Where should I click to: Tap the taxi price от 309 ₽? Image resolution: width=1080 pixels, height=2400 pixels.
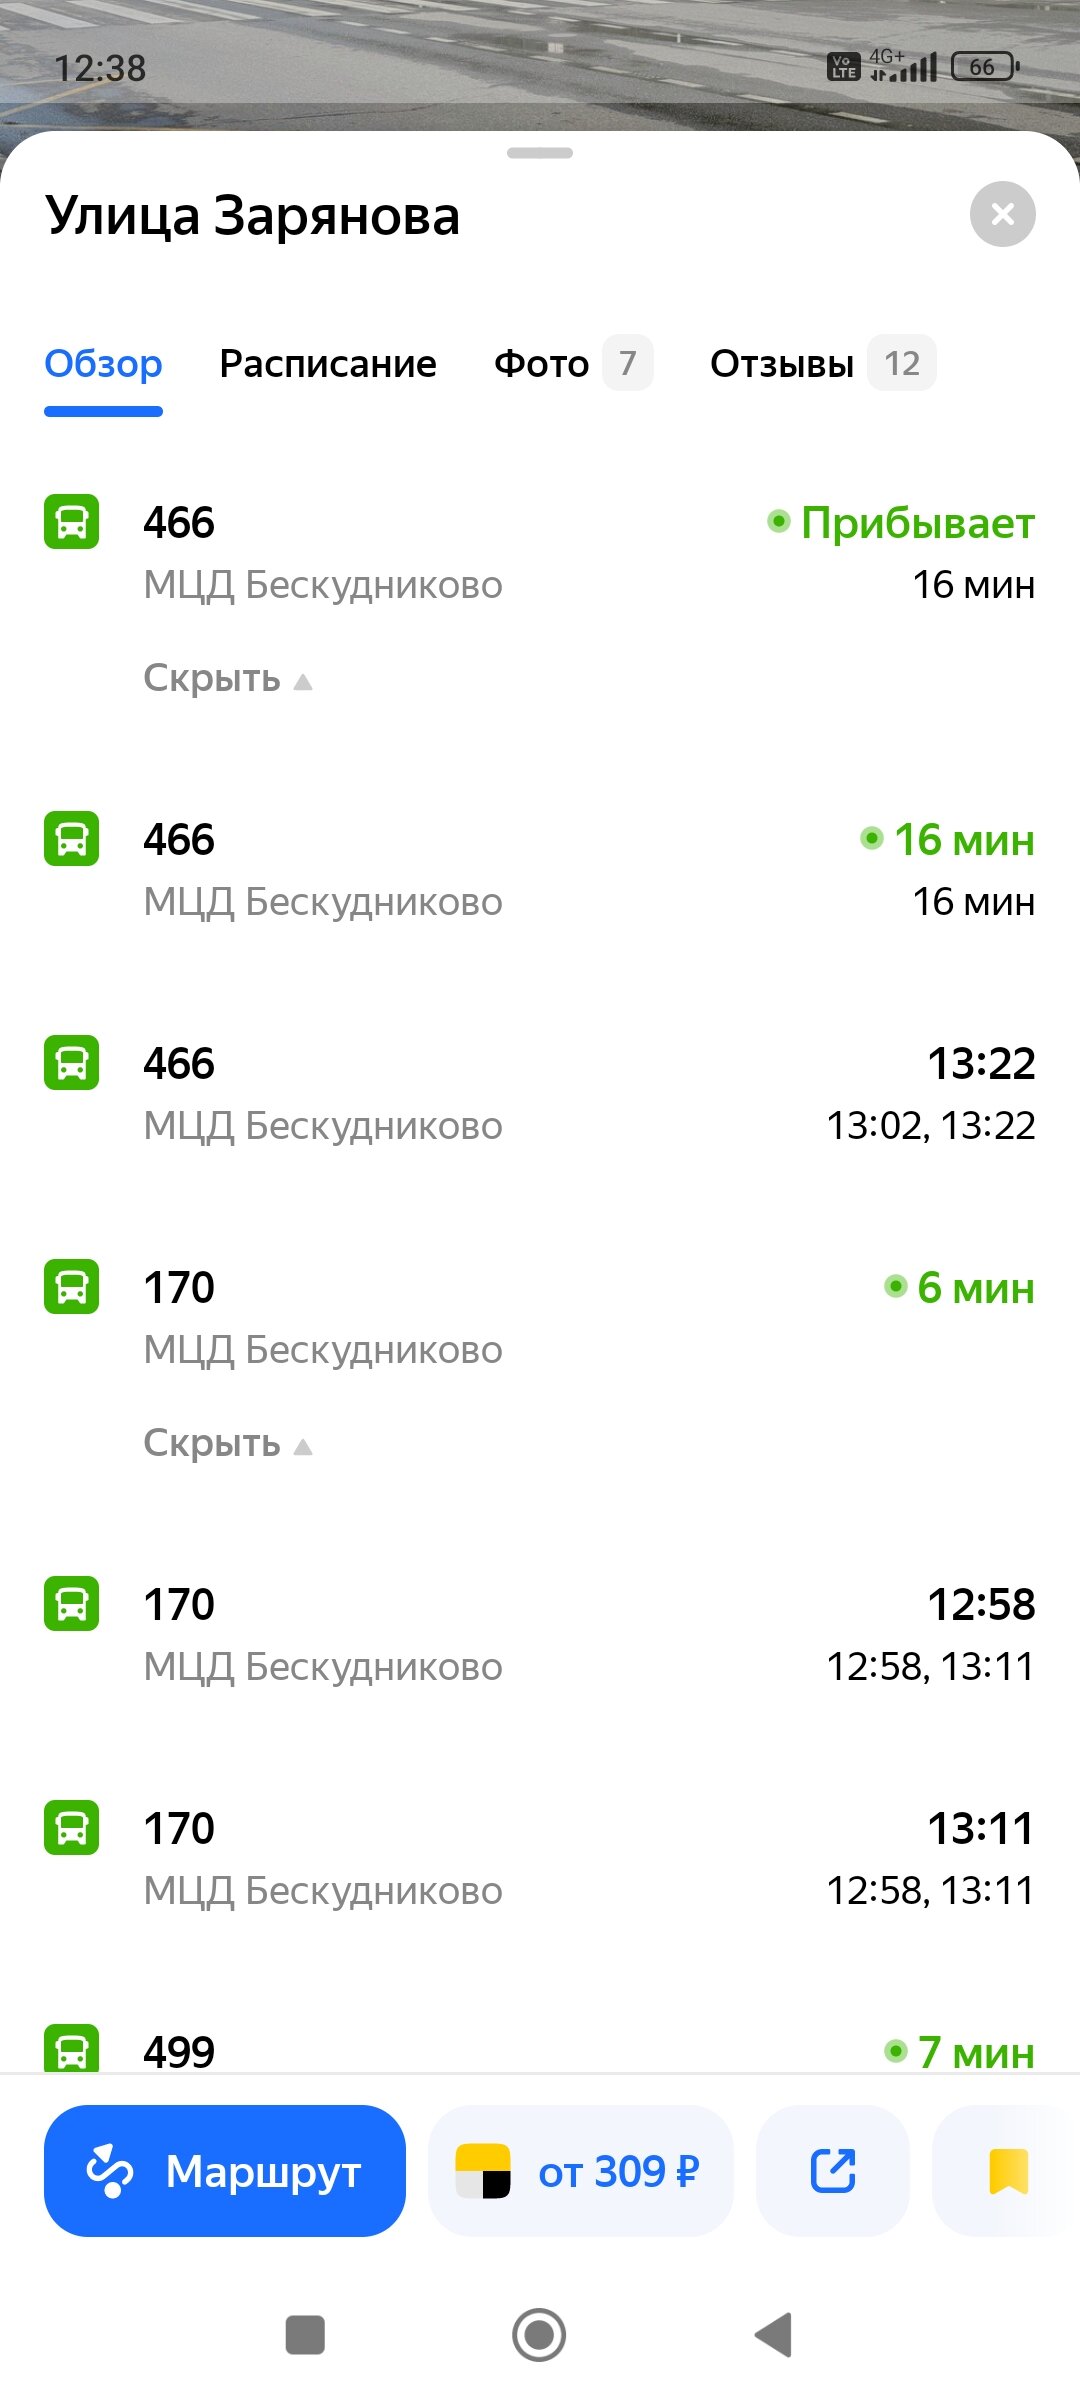(618, 2171)
